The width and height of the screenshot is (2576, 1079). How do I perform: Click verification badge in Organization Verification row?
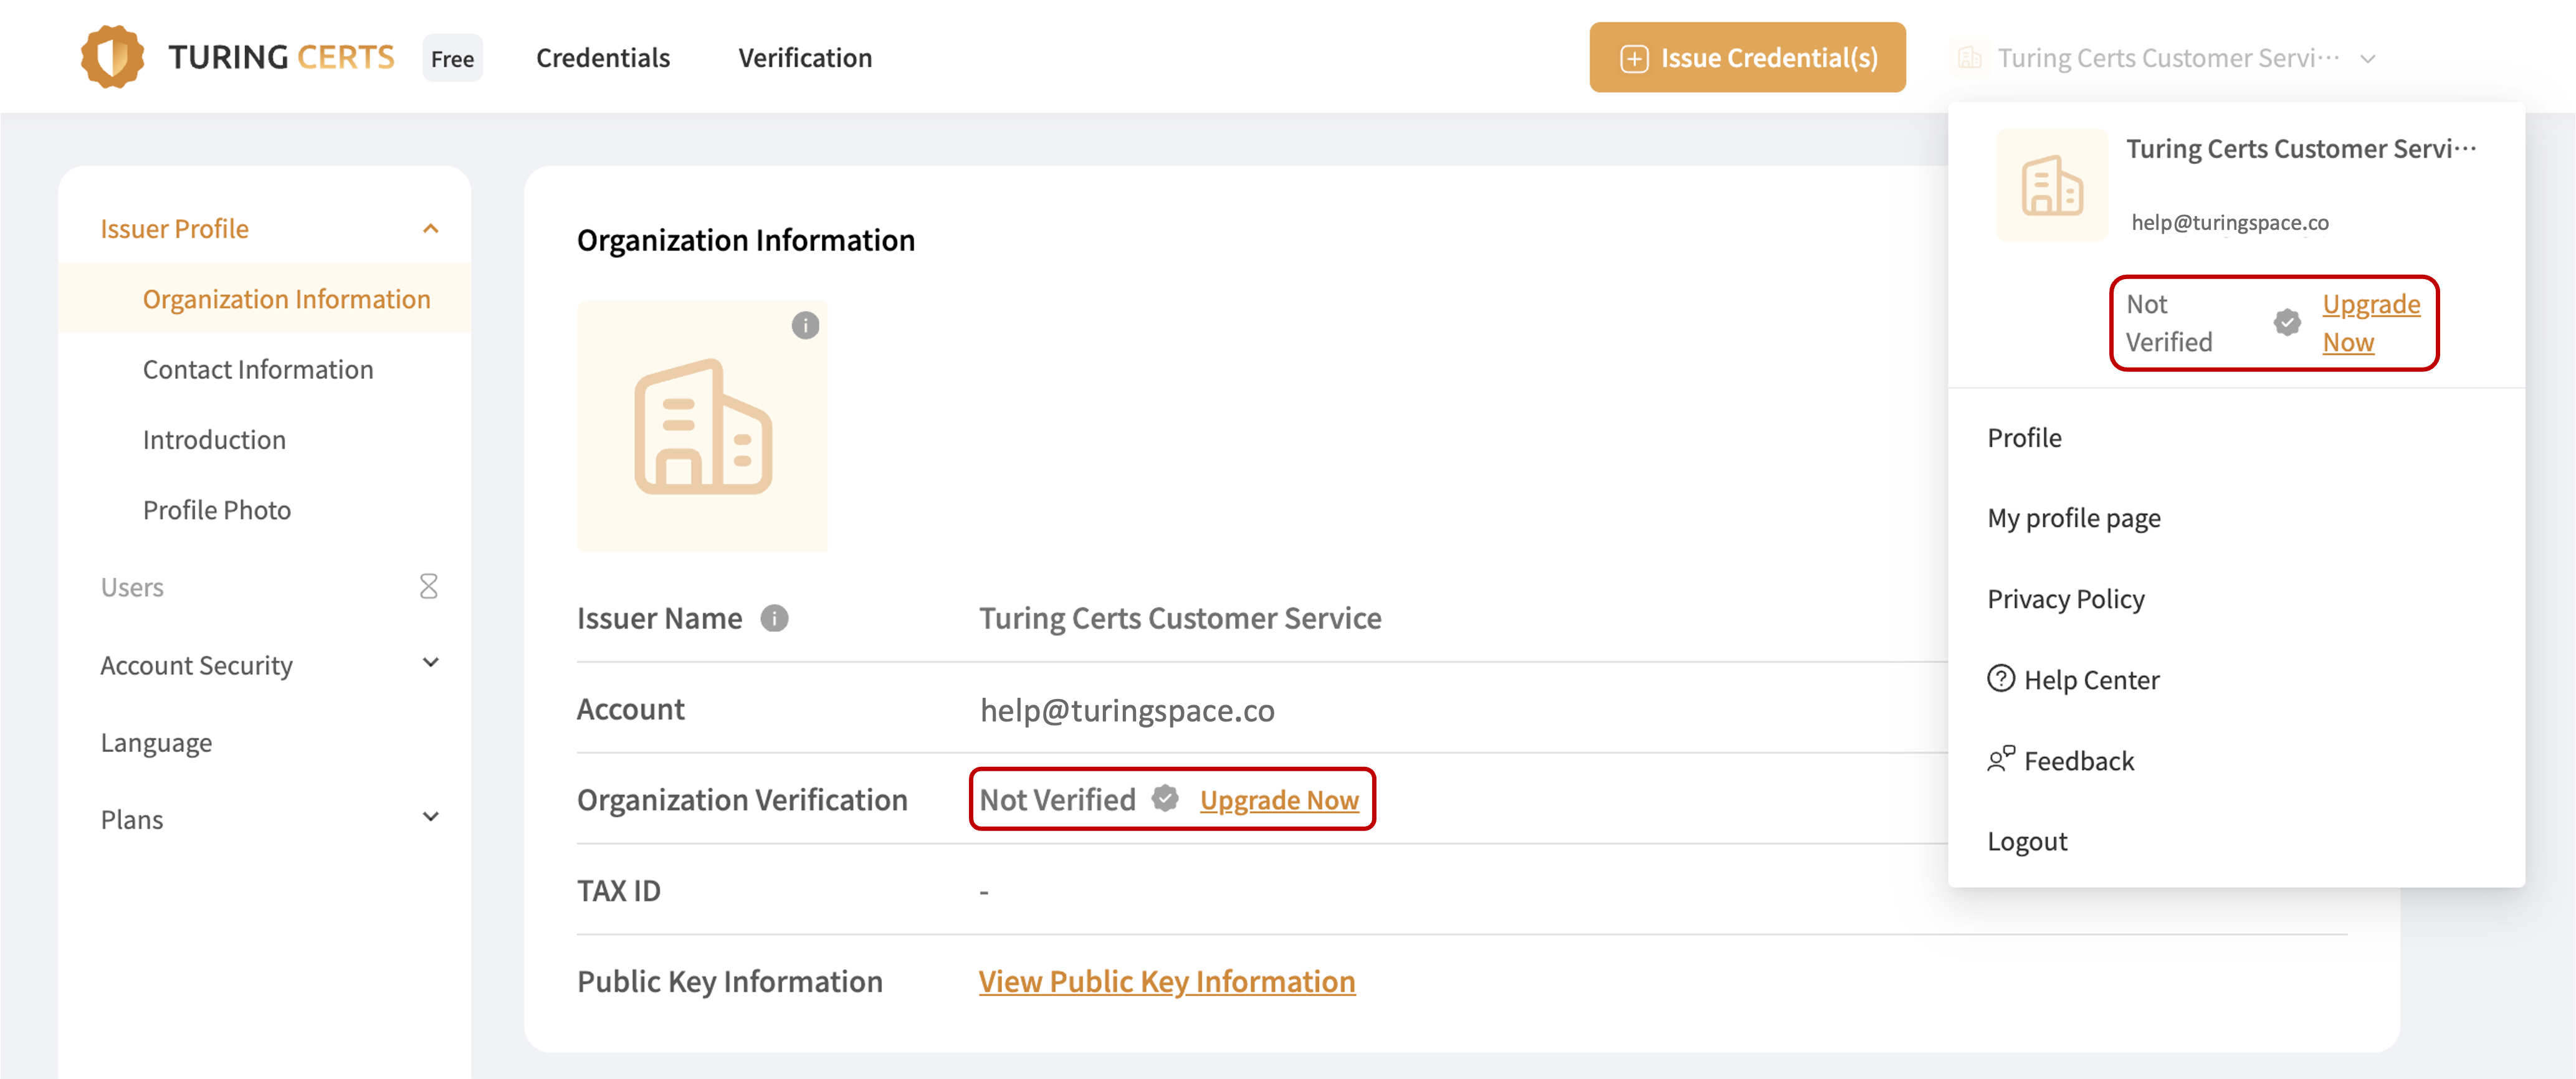click(x=1165, y=799)
